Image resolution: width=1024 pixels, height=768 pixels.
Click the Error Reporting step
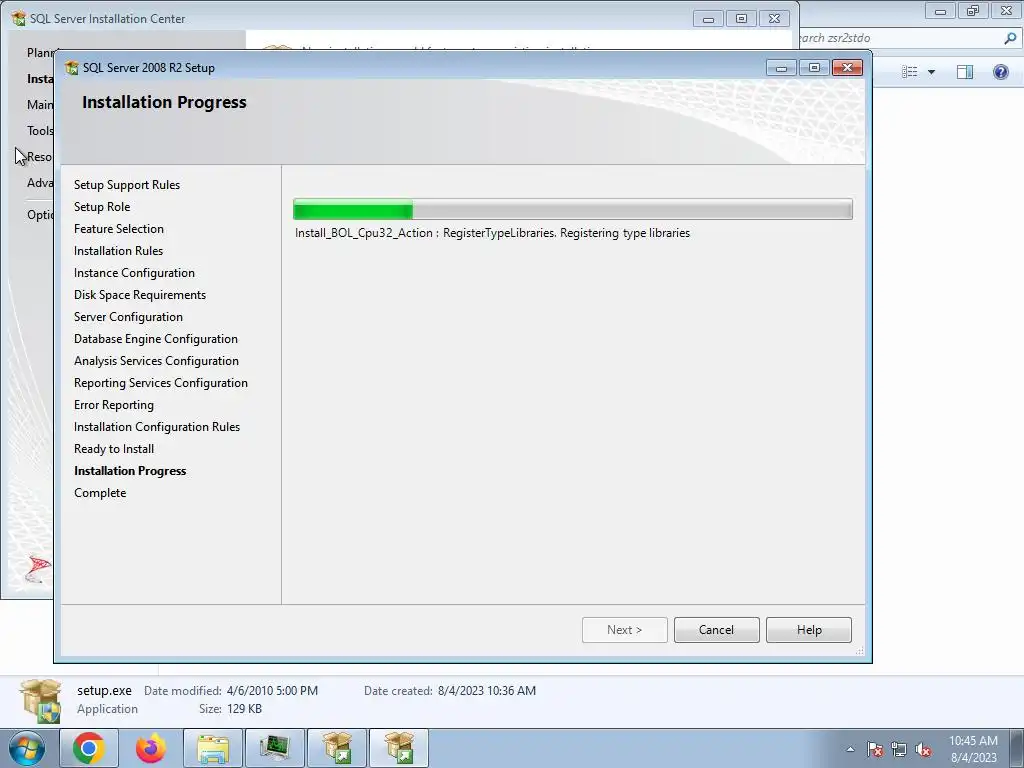(x=114, y=405)
